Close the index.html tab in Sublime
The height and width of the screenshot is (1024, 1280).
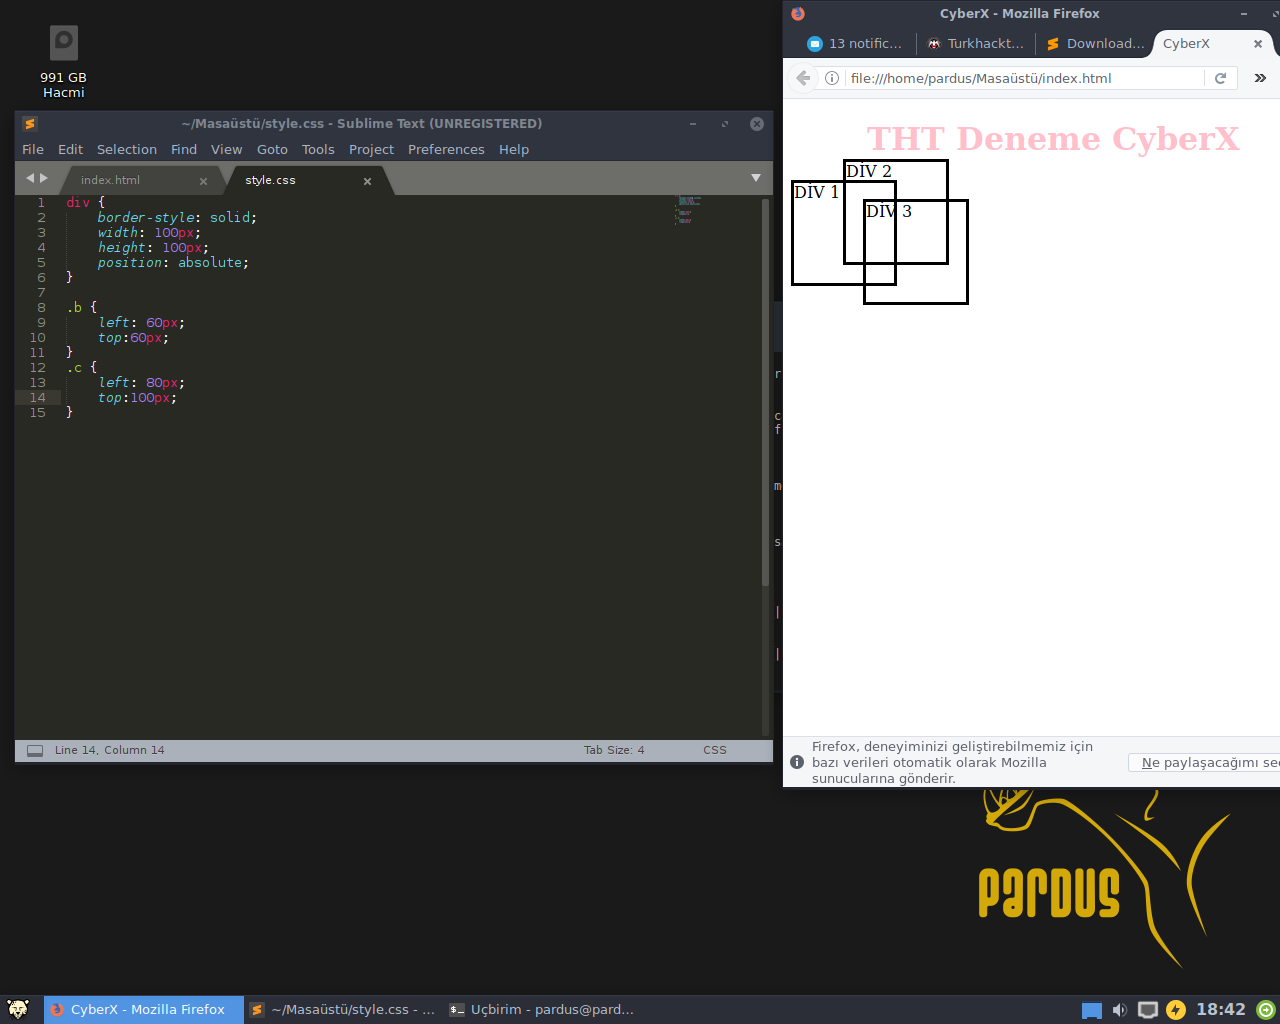(x=203, y=181)
